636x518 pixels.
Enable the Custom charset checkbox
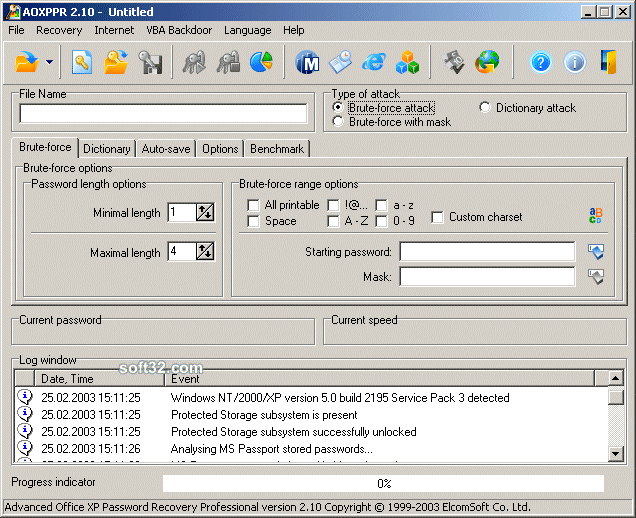(x=437, y=217)
